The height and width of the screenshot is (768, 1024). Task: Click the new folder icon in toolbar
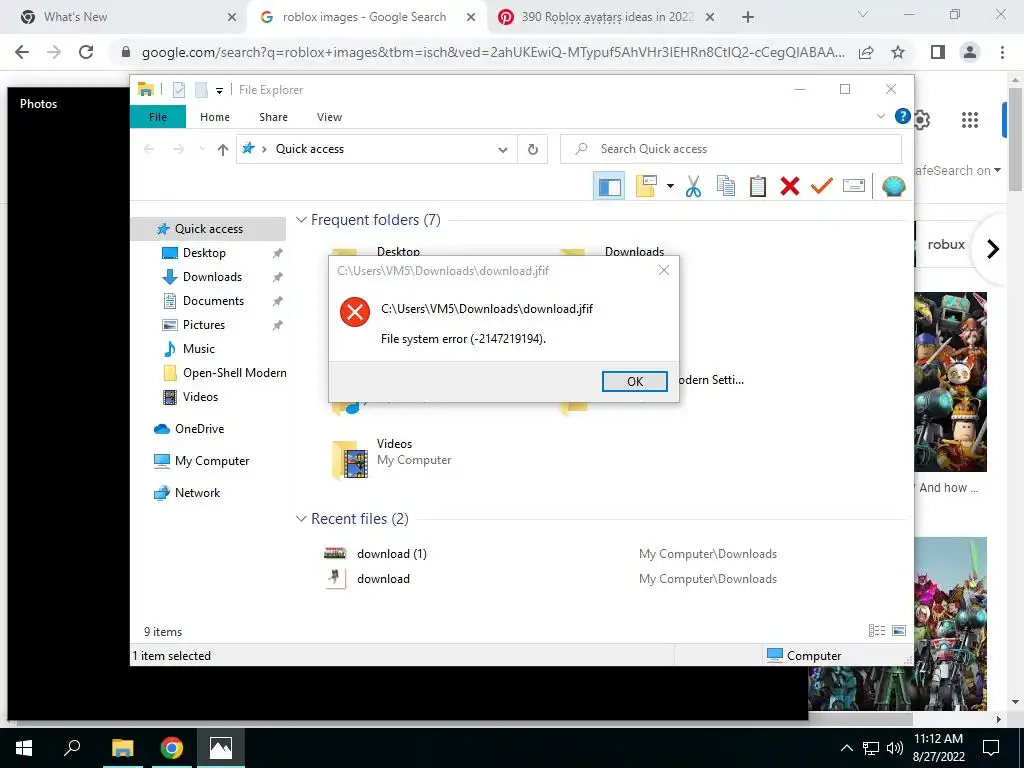[x=647, y=186]
